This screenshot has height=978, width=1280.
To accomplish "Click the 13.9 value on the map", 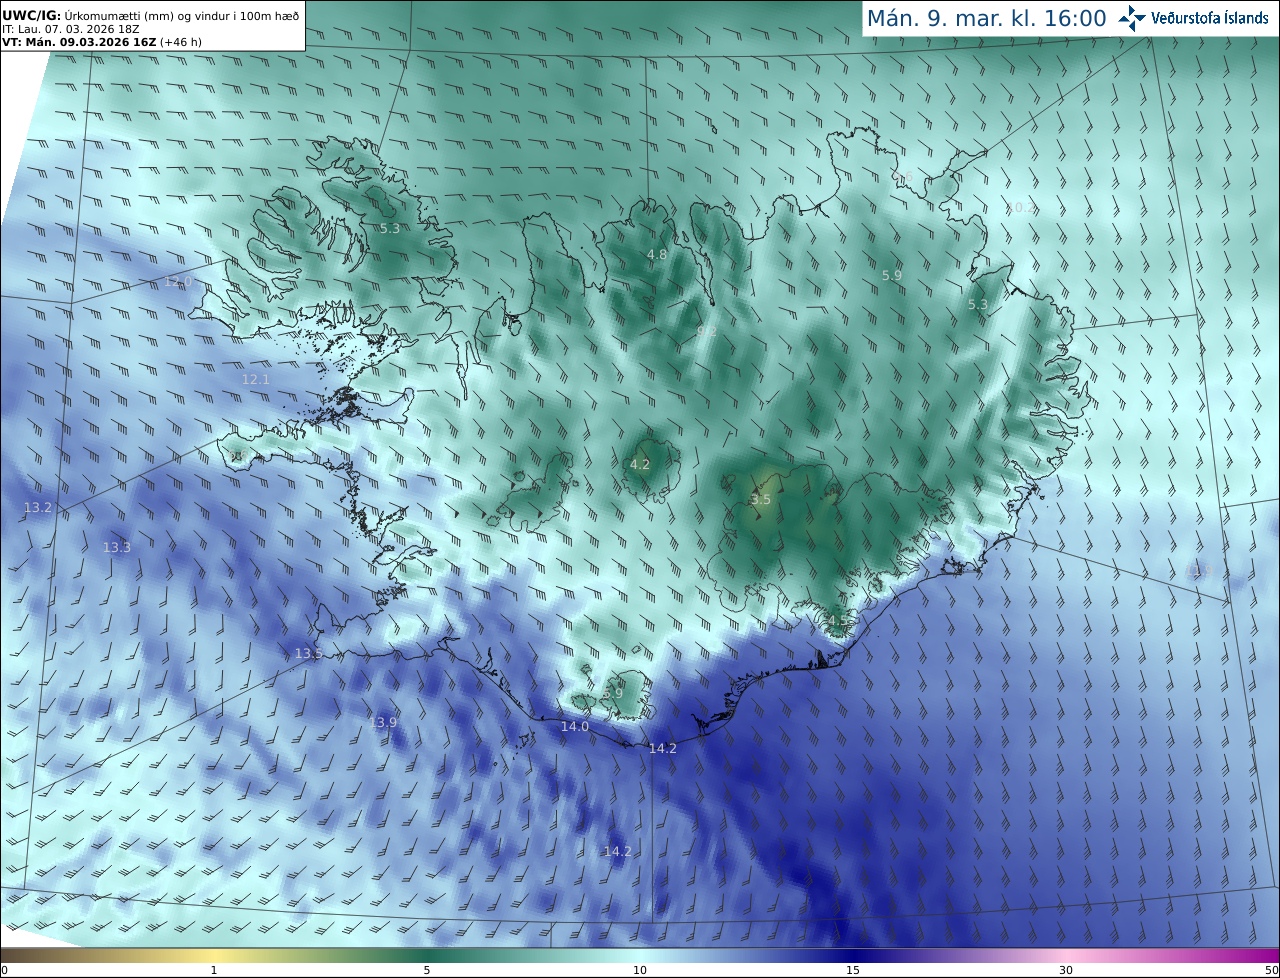I will tap(383, 722).
